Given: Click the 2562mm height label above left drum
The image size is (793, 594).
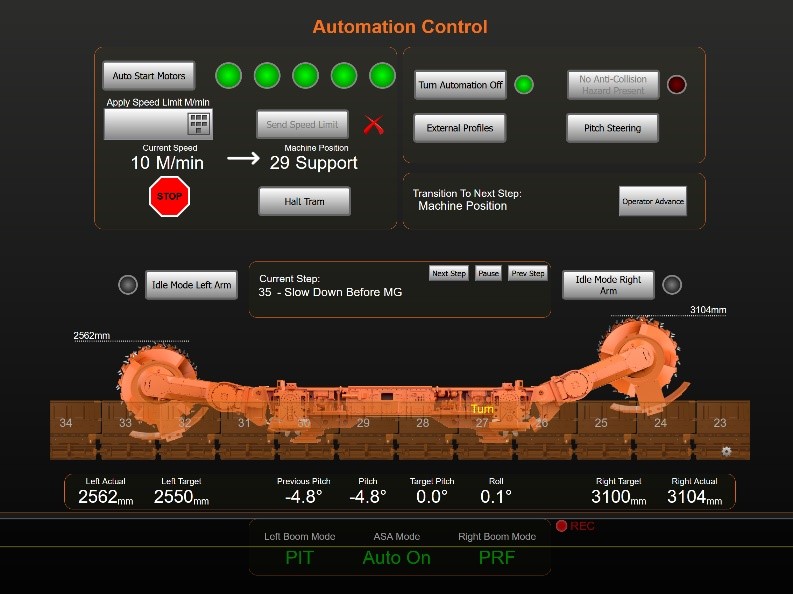Looking at the screenshot, I should point(92,336).
